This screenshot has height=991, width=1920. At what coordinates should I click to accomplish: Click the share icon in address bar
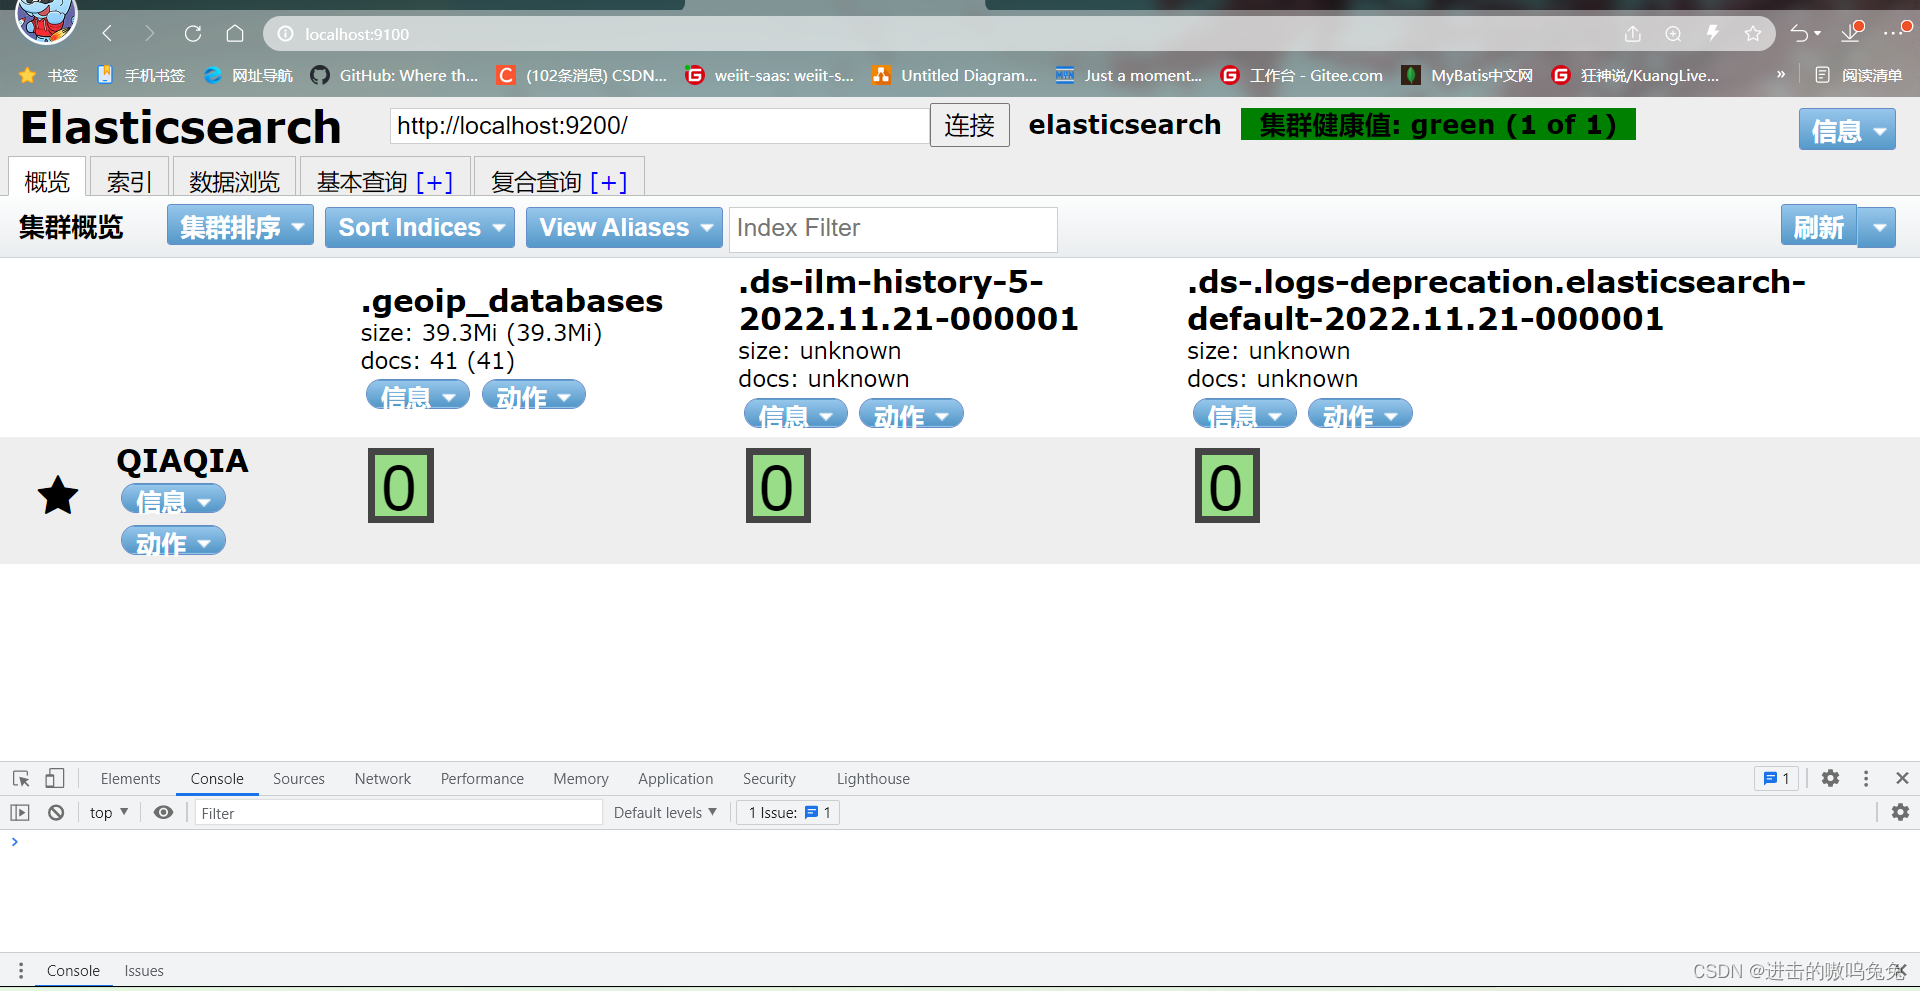[x=1633, y=34]
